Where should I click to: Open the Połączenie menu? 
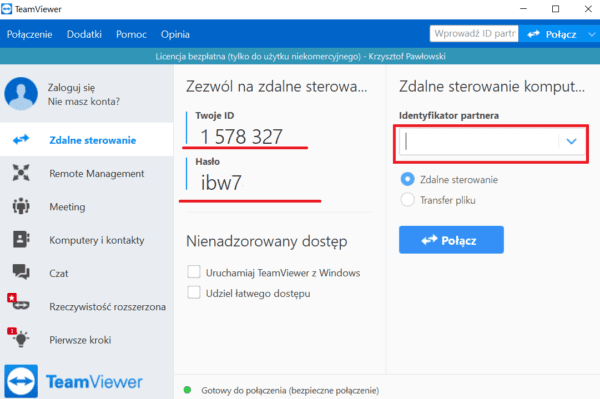point(29,34)
